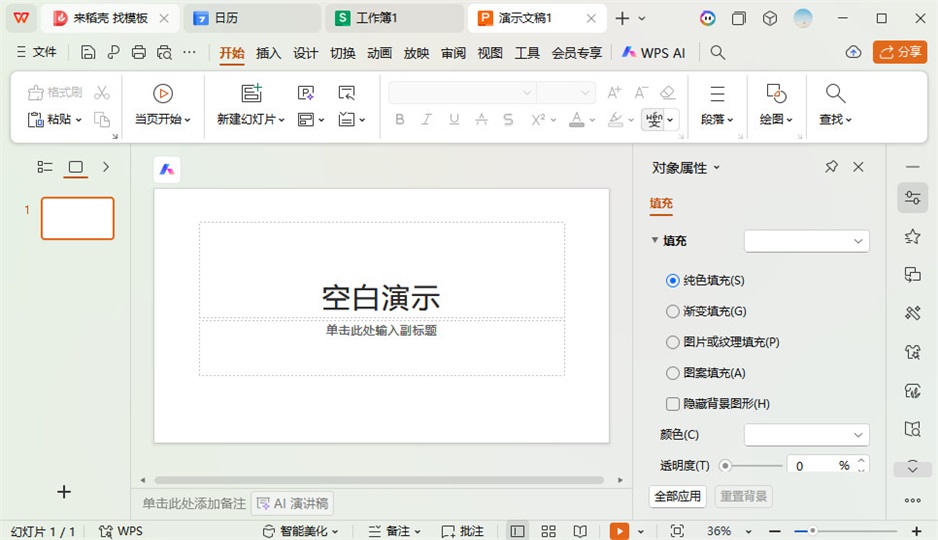Choose the Gradient fill option
938x540 pixels.
tap(673, 312)
